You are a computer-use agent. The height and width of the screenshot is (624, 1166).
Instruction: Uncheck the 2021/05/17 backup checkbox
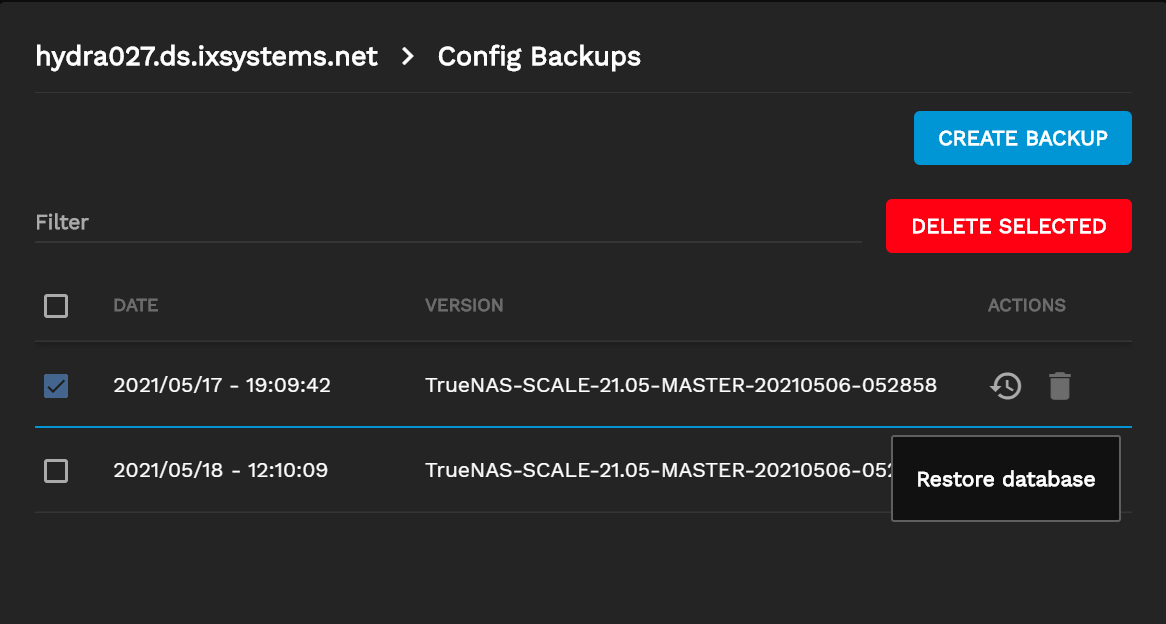pyautogui.click(x=56, y=386)
